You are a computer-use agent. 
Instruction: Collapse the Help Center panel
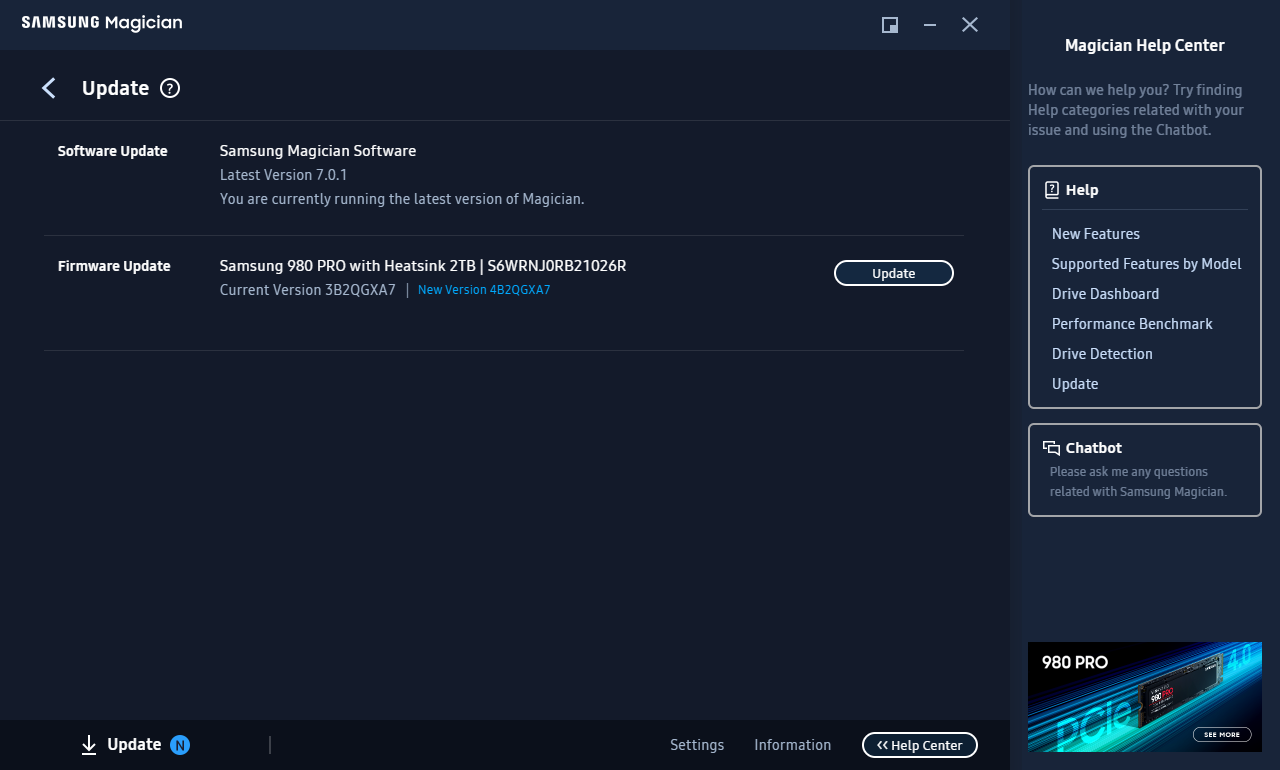click(919, 745)
